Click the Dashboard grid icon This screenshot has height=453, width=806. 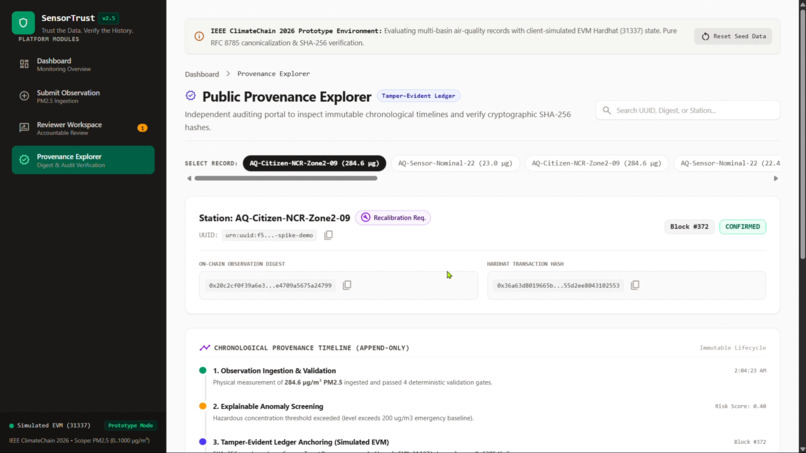[x=24, y=64]
